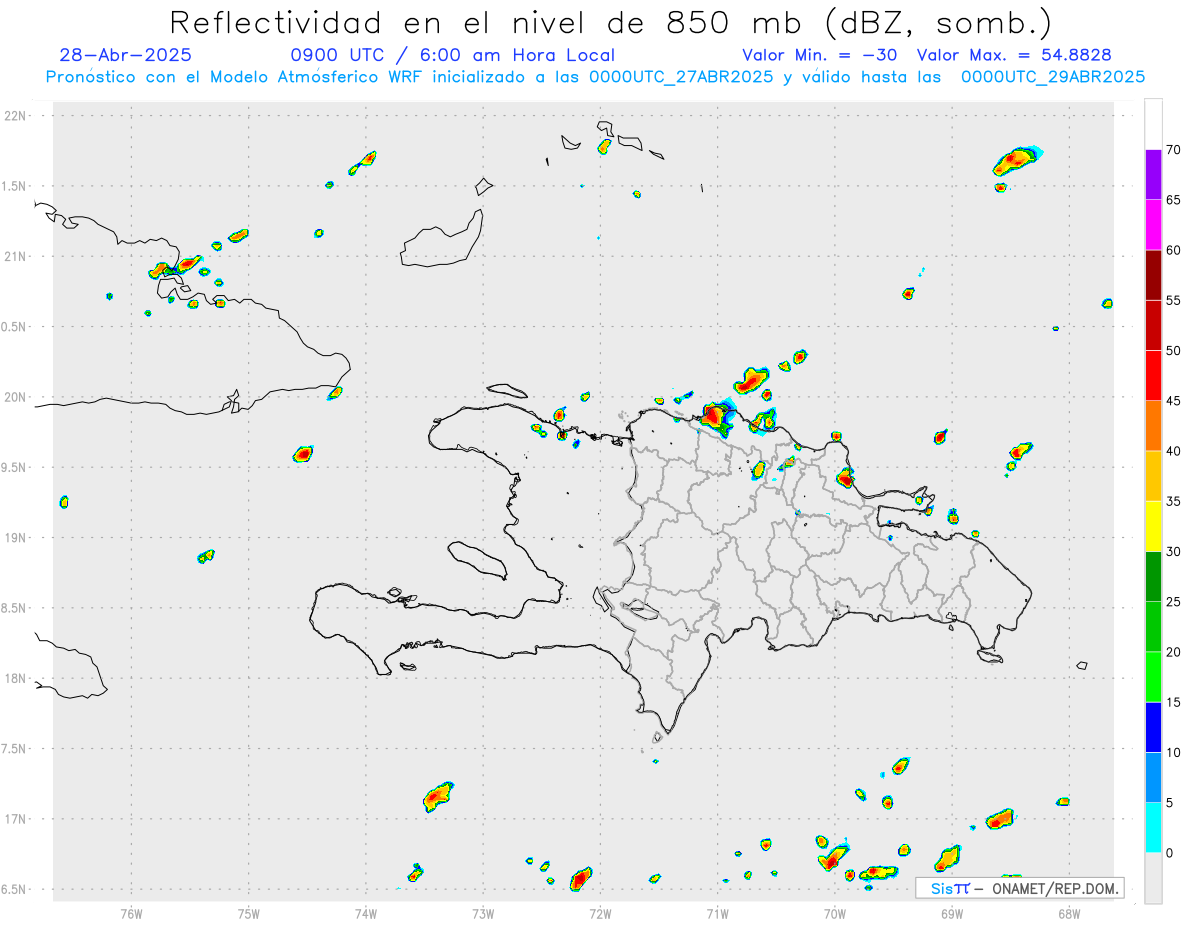Click the '18N' latitude axis label
The image size is (1200, 927).
pyautogui.click(x=16, y=678)
